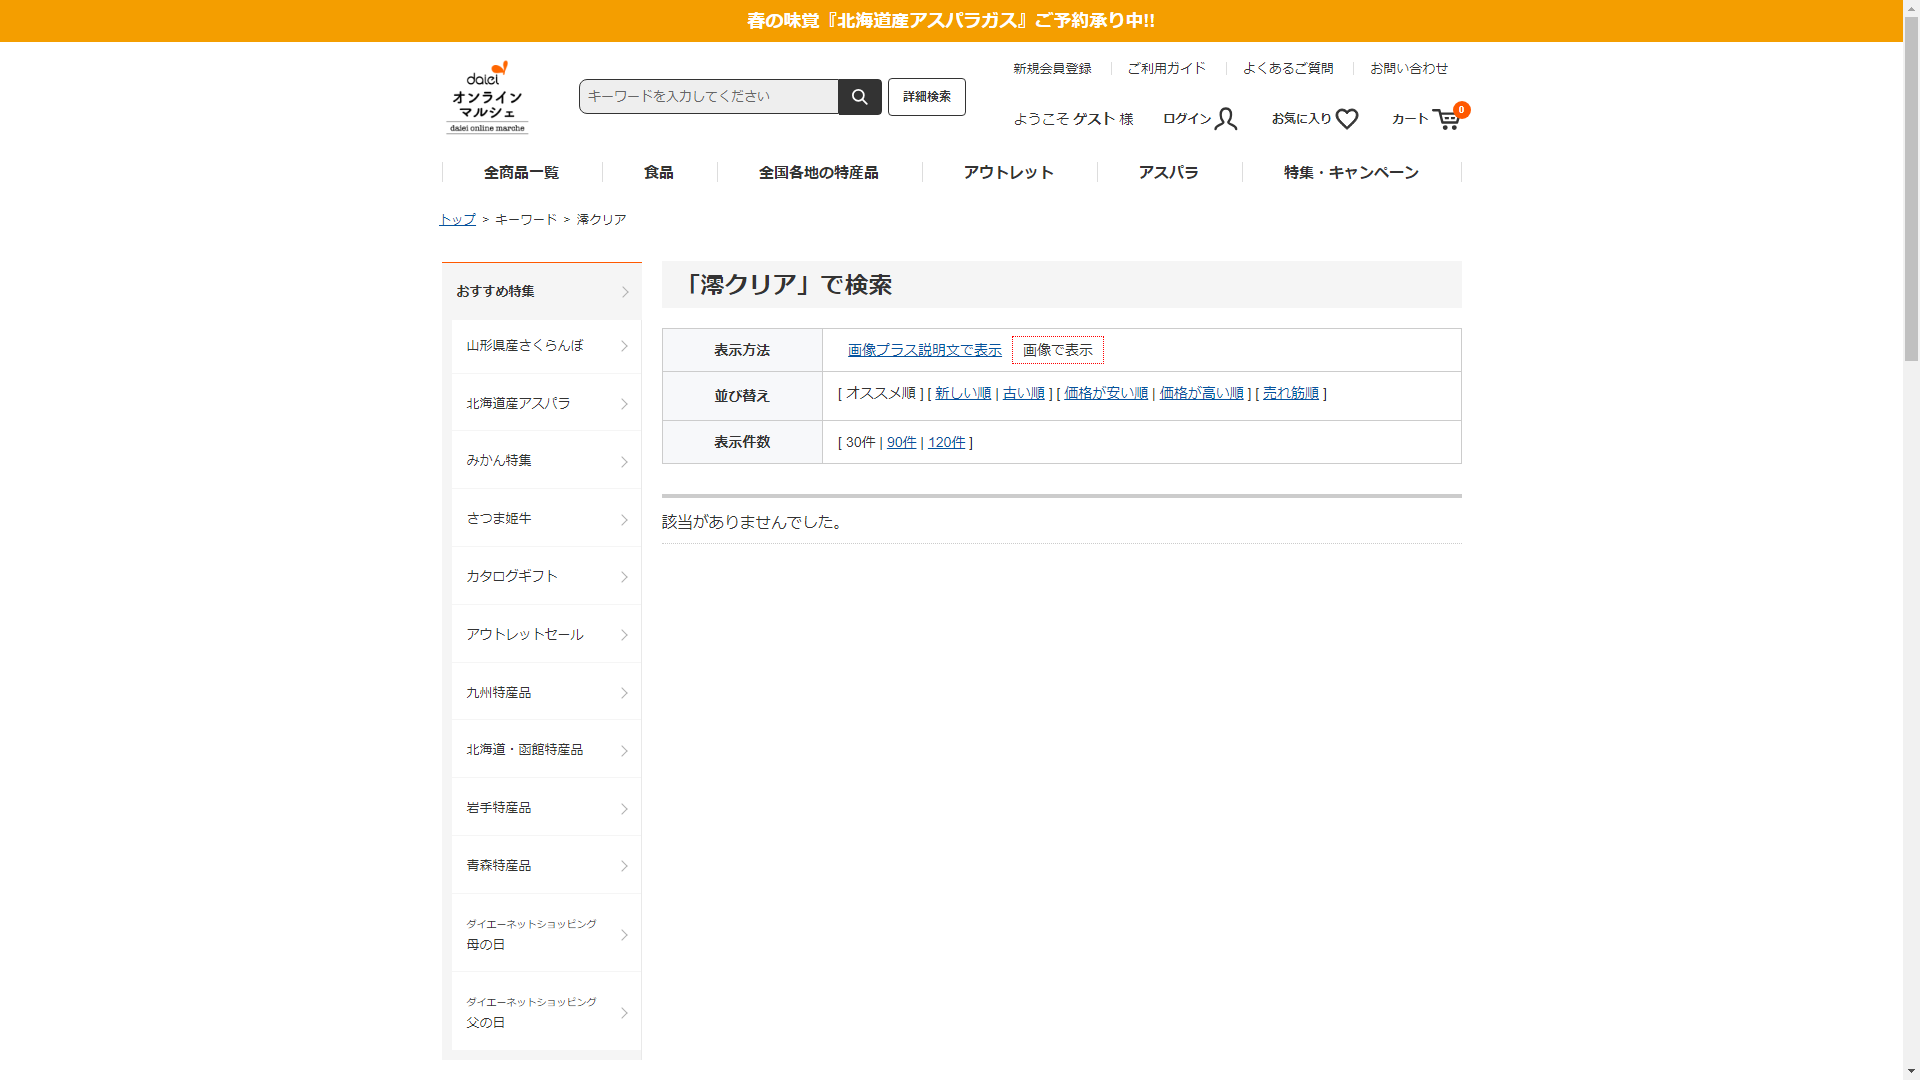Click the login user silhouette icon

coord(1226,119)
